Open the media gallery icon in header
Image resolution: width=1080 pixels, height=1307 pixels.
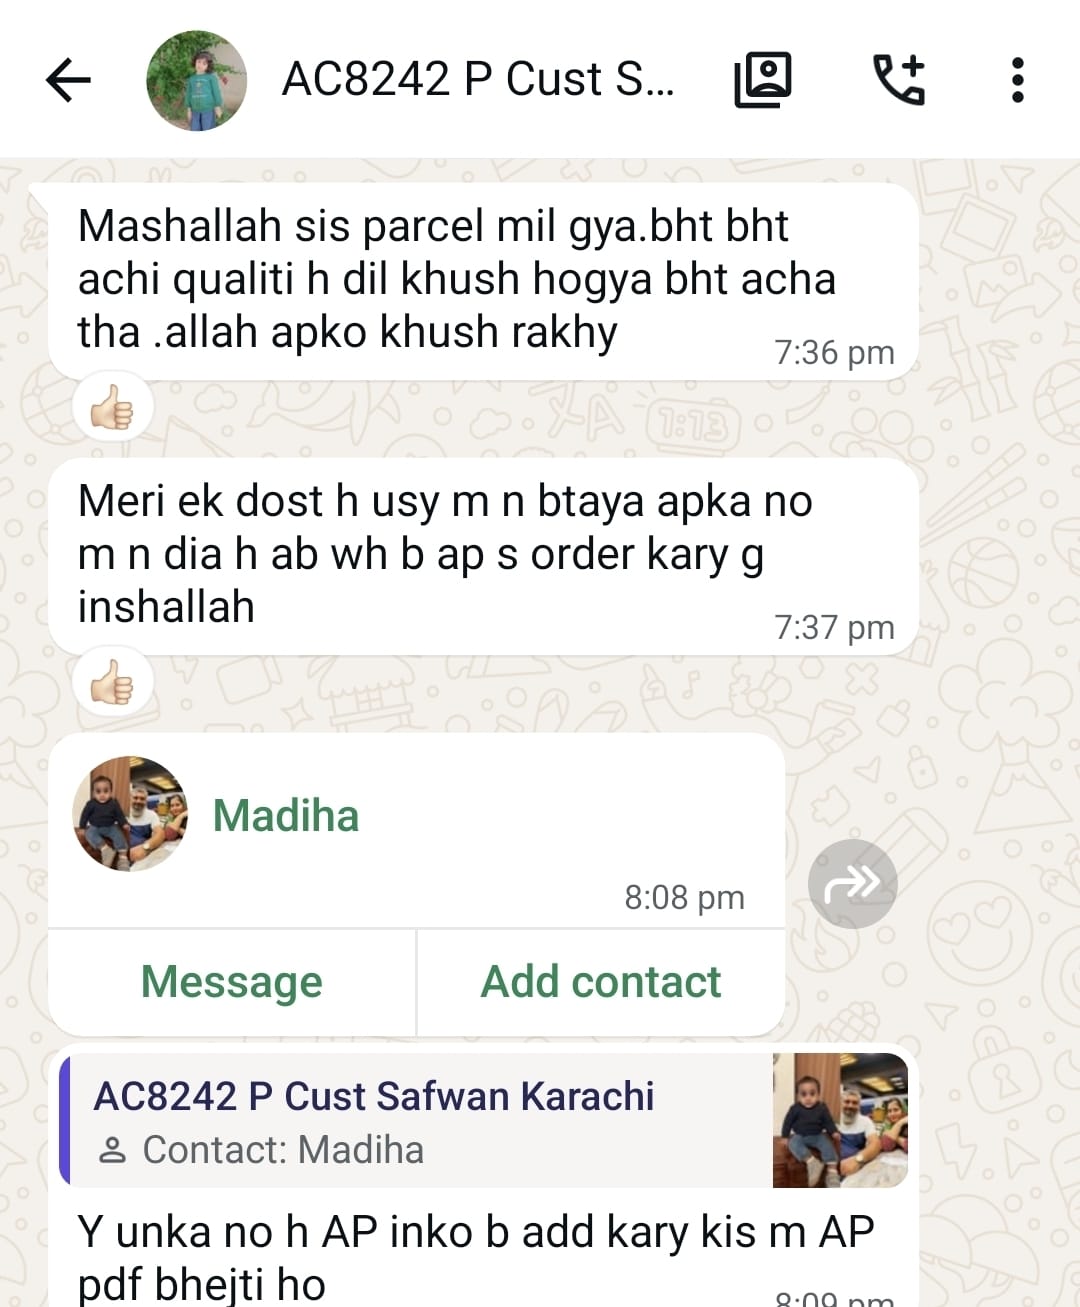[763, 80]
